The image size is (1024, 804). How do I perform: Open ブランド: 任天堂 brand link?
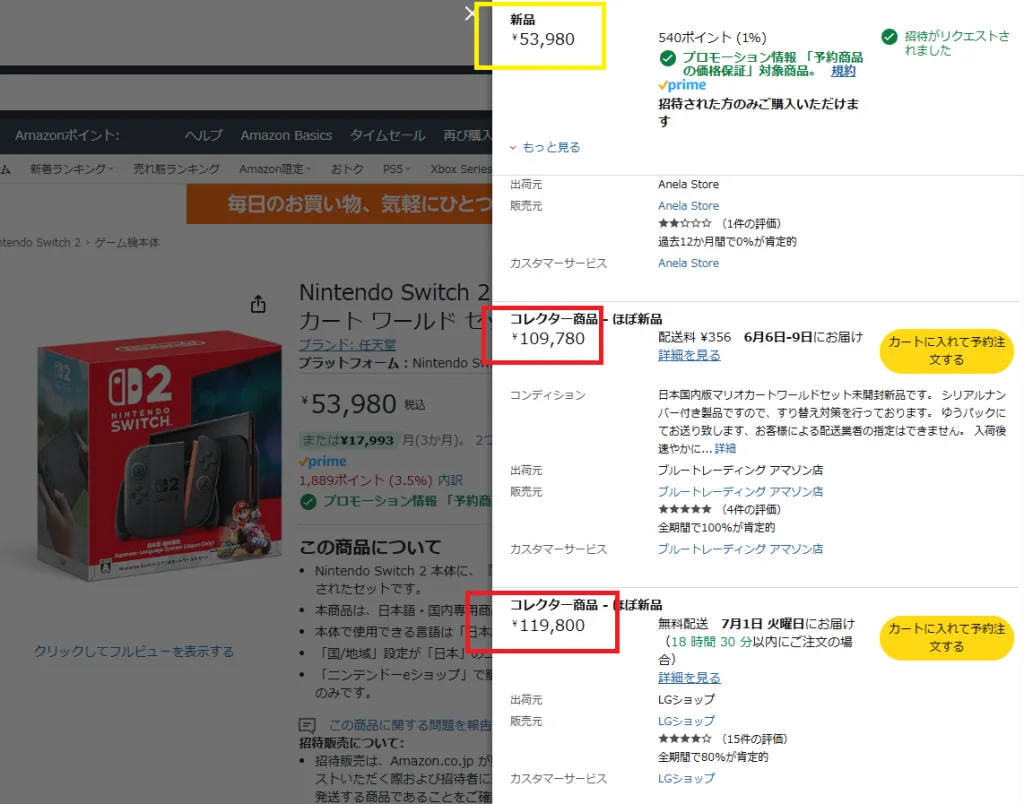[x=347, y=344]
